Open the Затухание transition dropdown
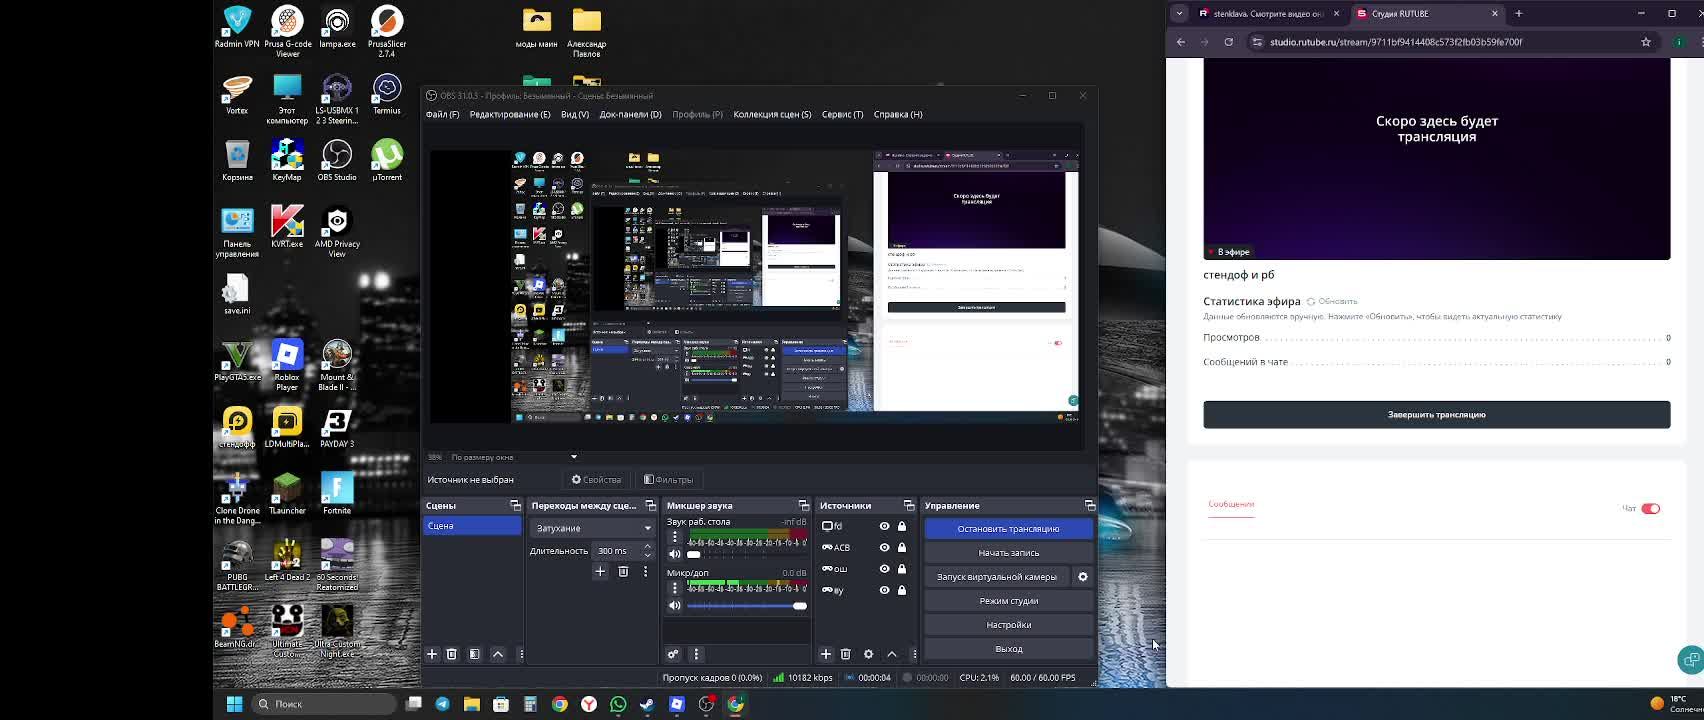This screenshot has width=1704, height=720. [592, 528]
